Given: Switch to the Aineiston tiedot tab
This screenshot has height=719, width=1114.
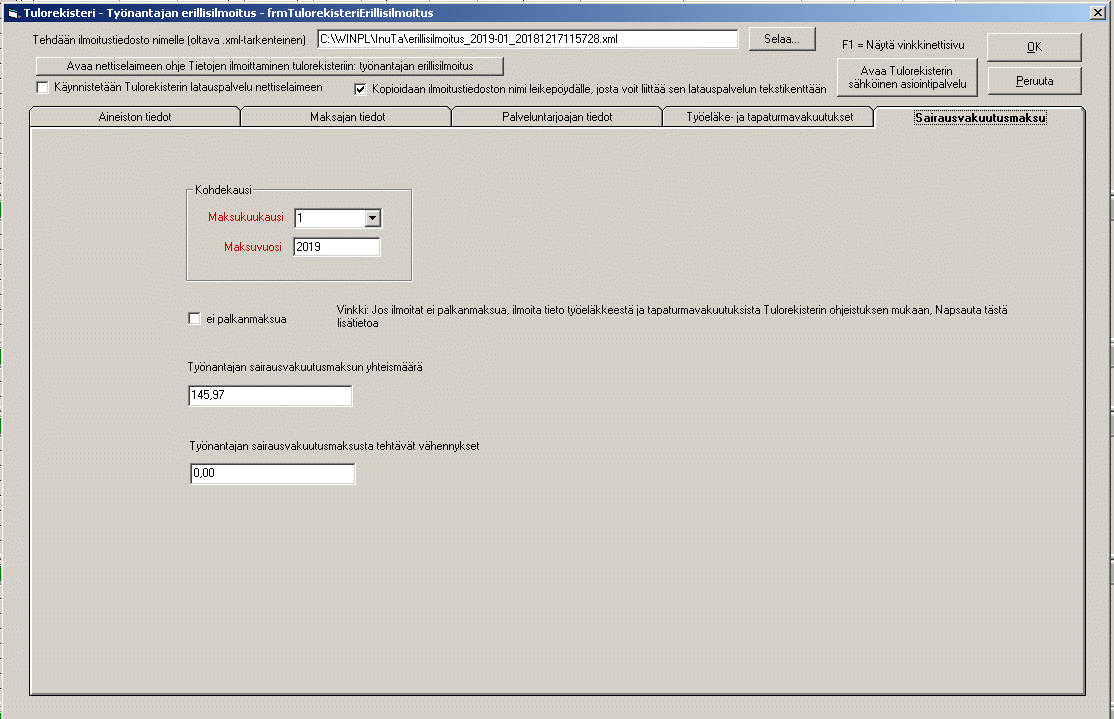Looking at the screenshot, I should point(135,117).
